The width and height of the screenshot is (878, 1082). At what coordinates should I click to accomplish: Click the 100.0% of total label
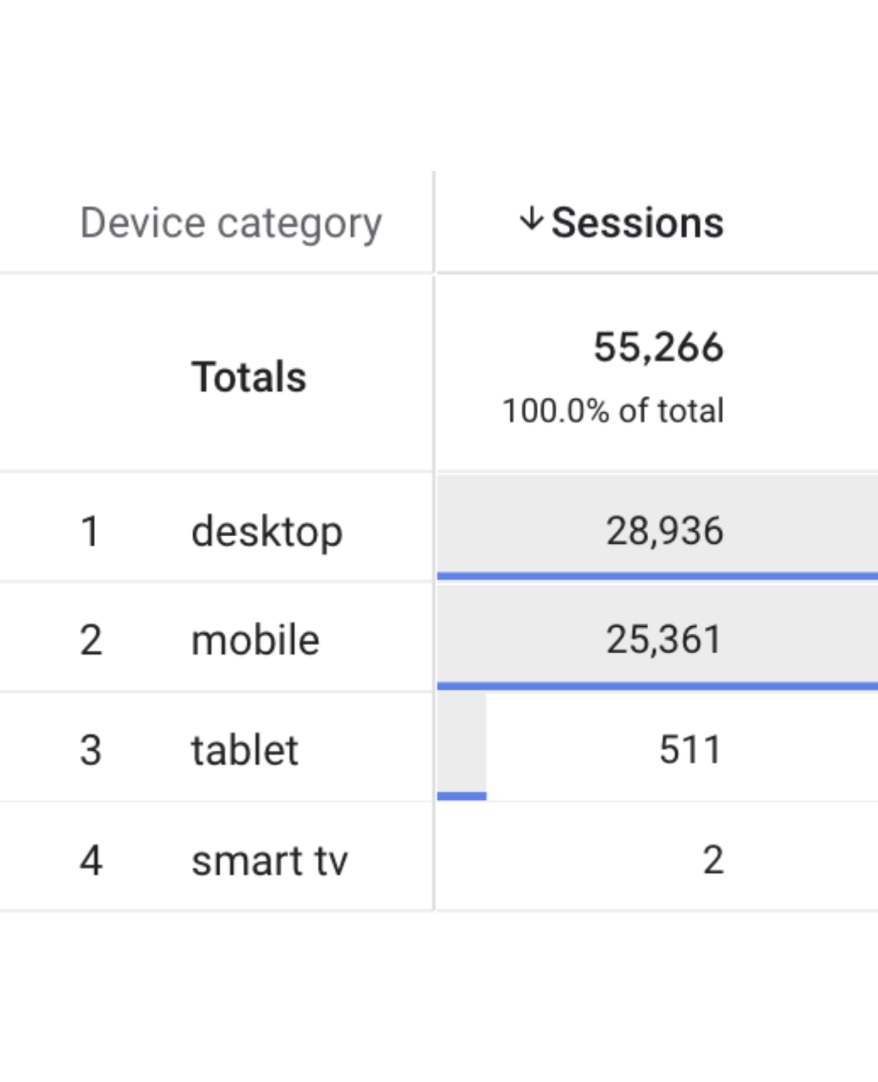(x=615, y=409)
